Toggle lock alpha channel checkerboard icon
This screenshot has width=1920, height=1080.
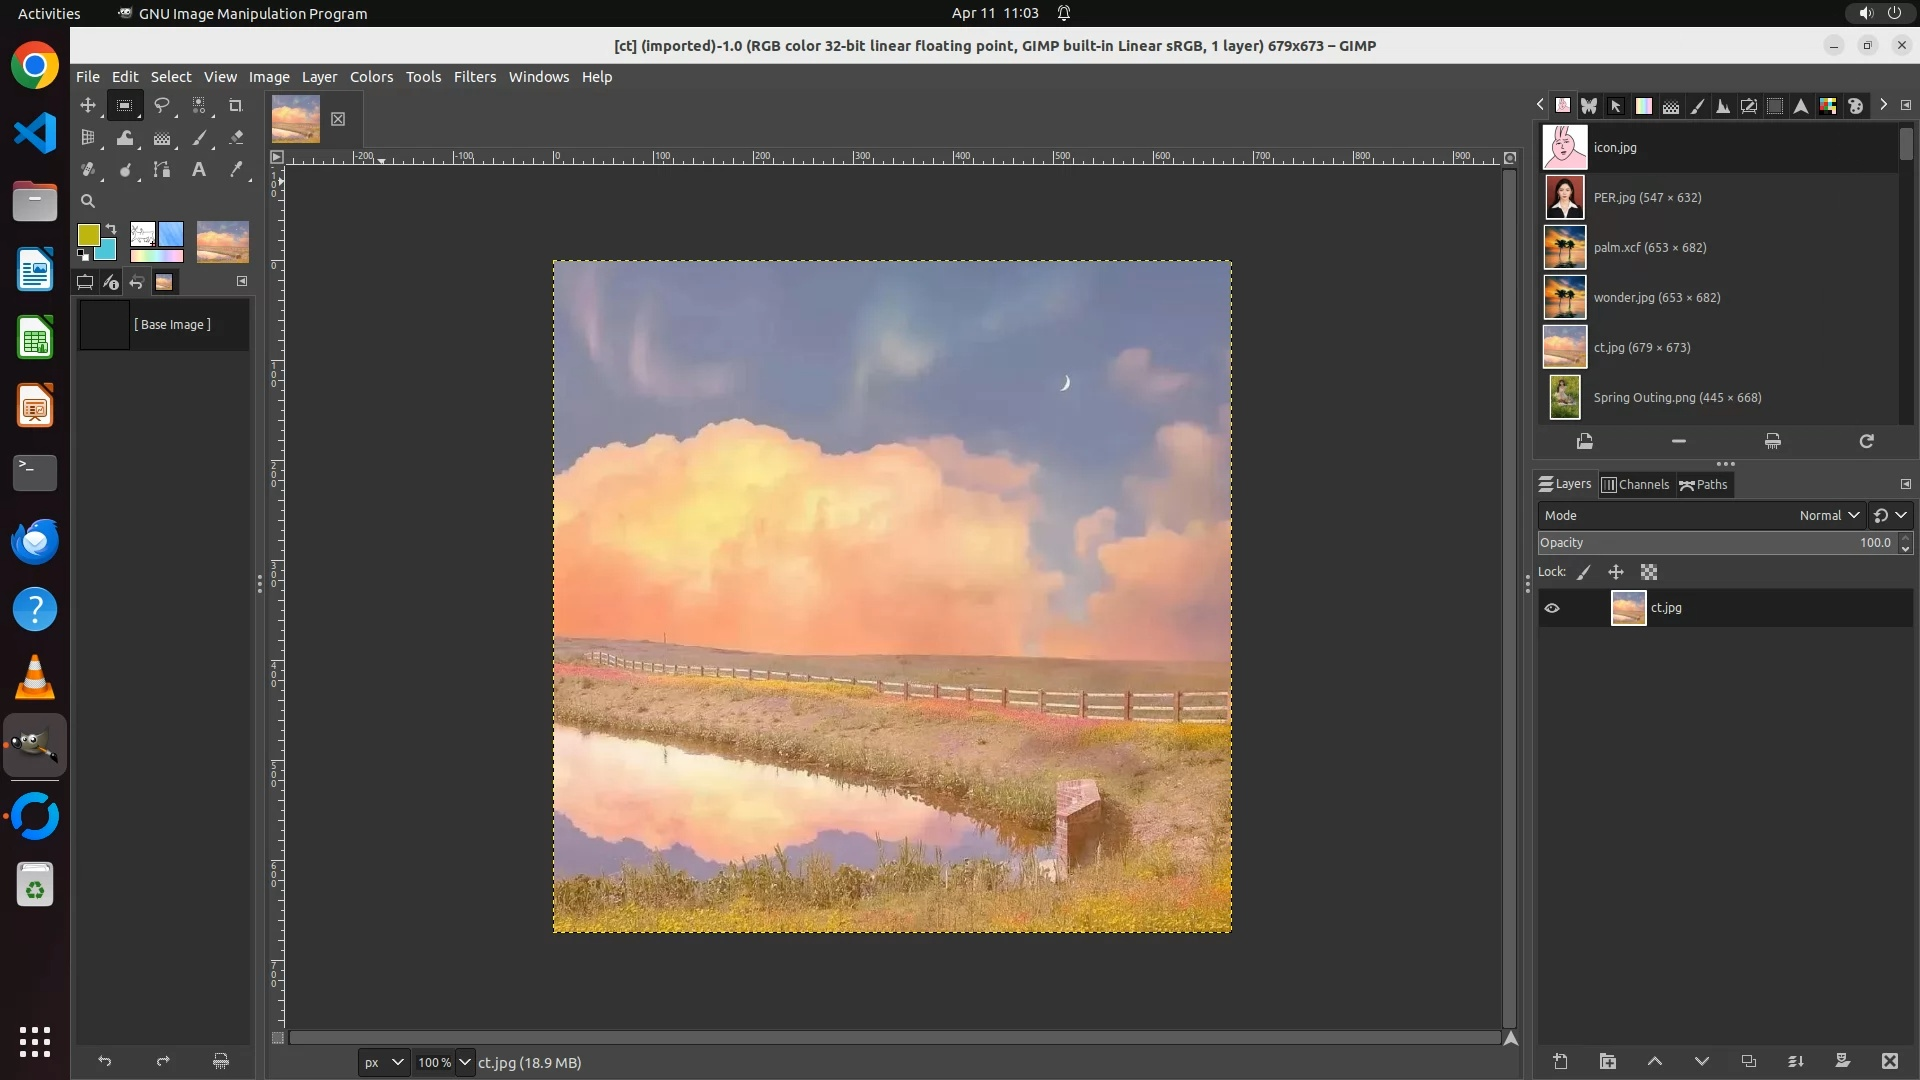coord(1649,573)
